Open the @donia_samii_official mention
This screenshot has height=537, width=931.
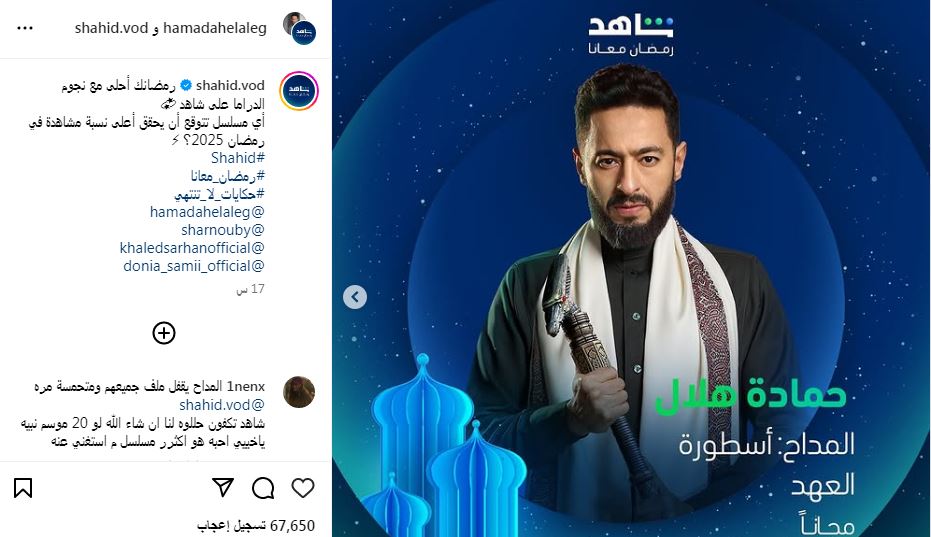[x=194, y=266]
